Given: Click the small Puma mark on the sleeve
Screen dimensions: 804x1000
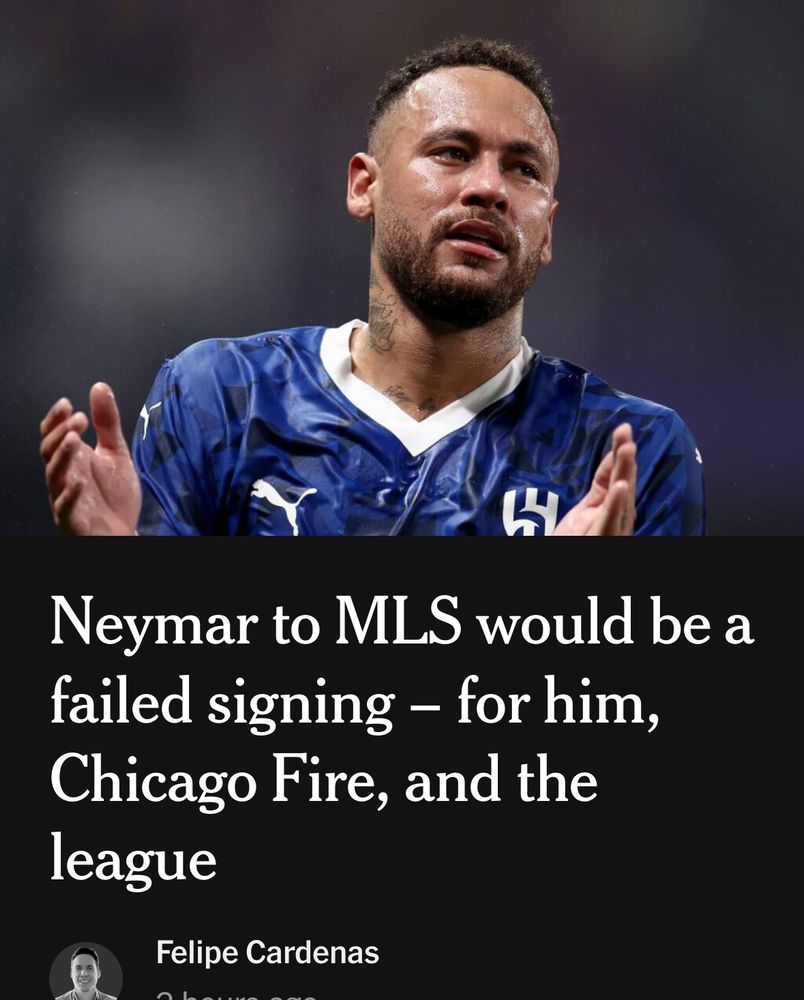Looking at the screenshot, I should click(149, 418).
